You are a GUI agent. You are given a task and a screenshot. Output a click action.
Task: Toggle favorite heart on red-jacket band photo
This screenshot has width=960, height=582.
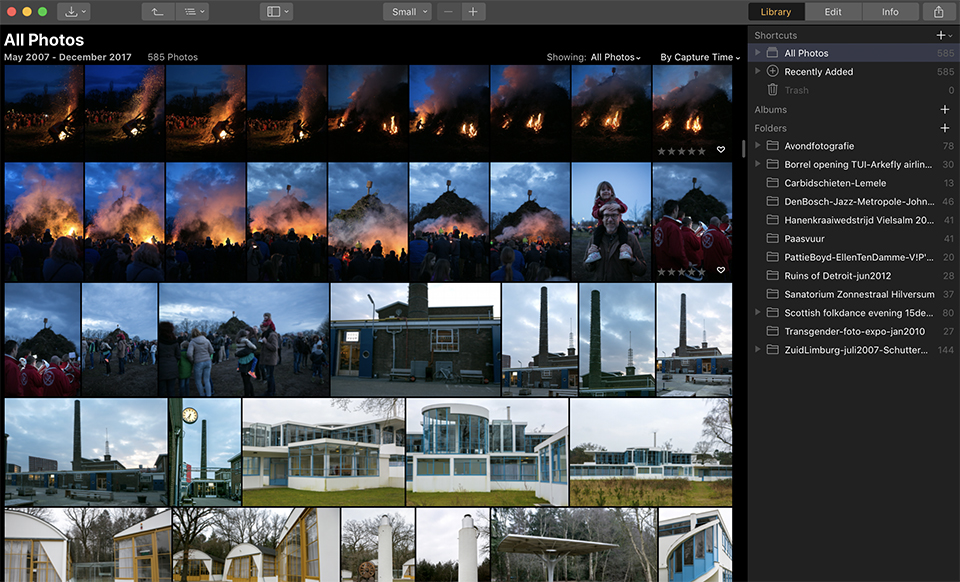[x=721, y=270]
